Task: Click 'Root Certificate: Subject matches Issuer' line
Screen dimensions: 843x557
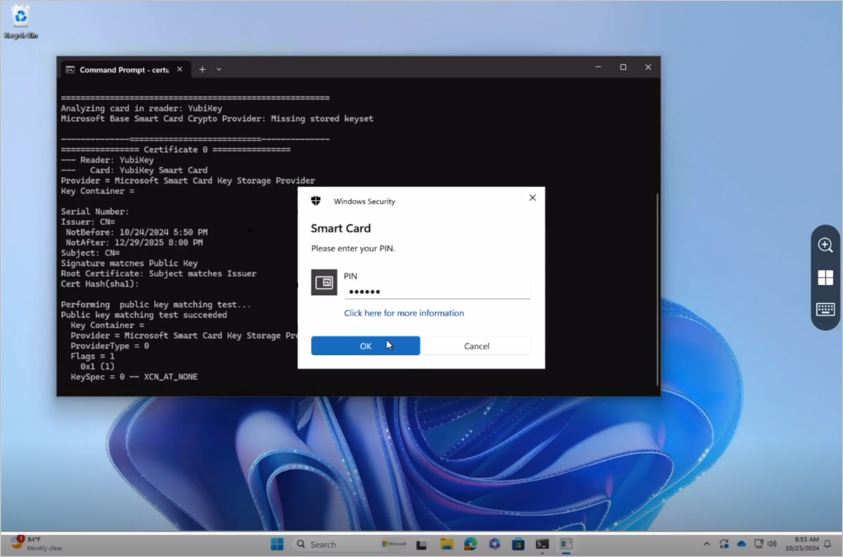Action: click(x=159, y=273)
